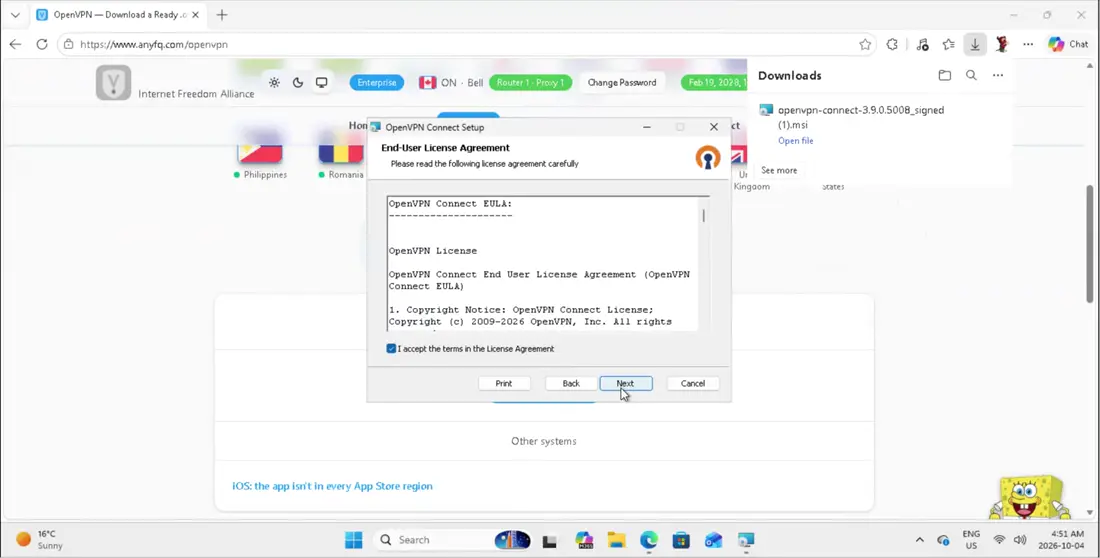Go back with browser back arrow

(15, 44)
